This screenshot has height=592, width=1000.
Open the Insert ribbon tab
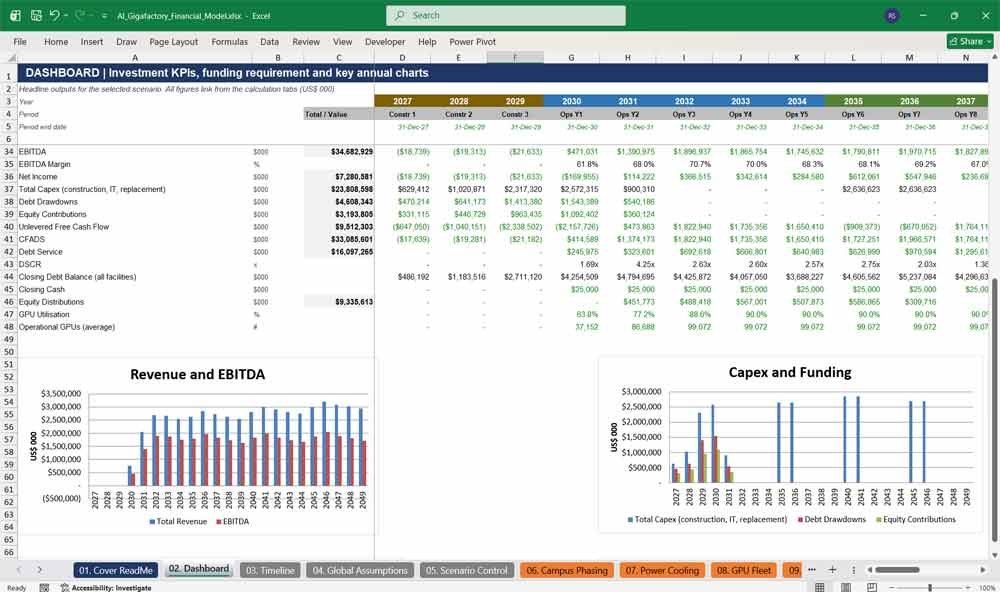(x=92, y=41)
